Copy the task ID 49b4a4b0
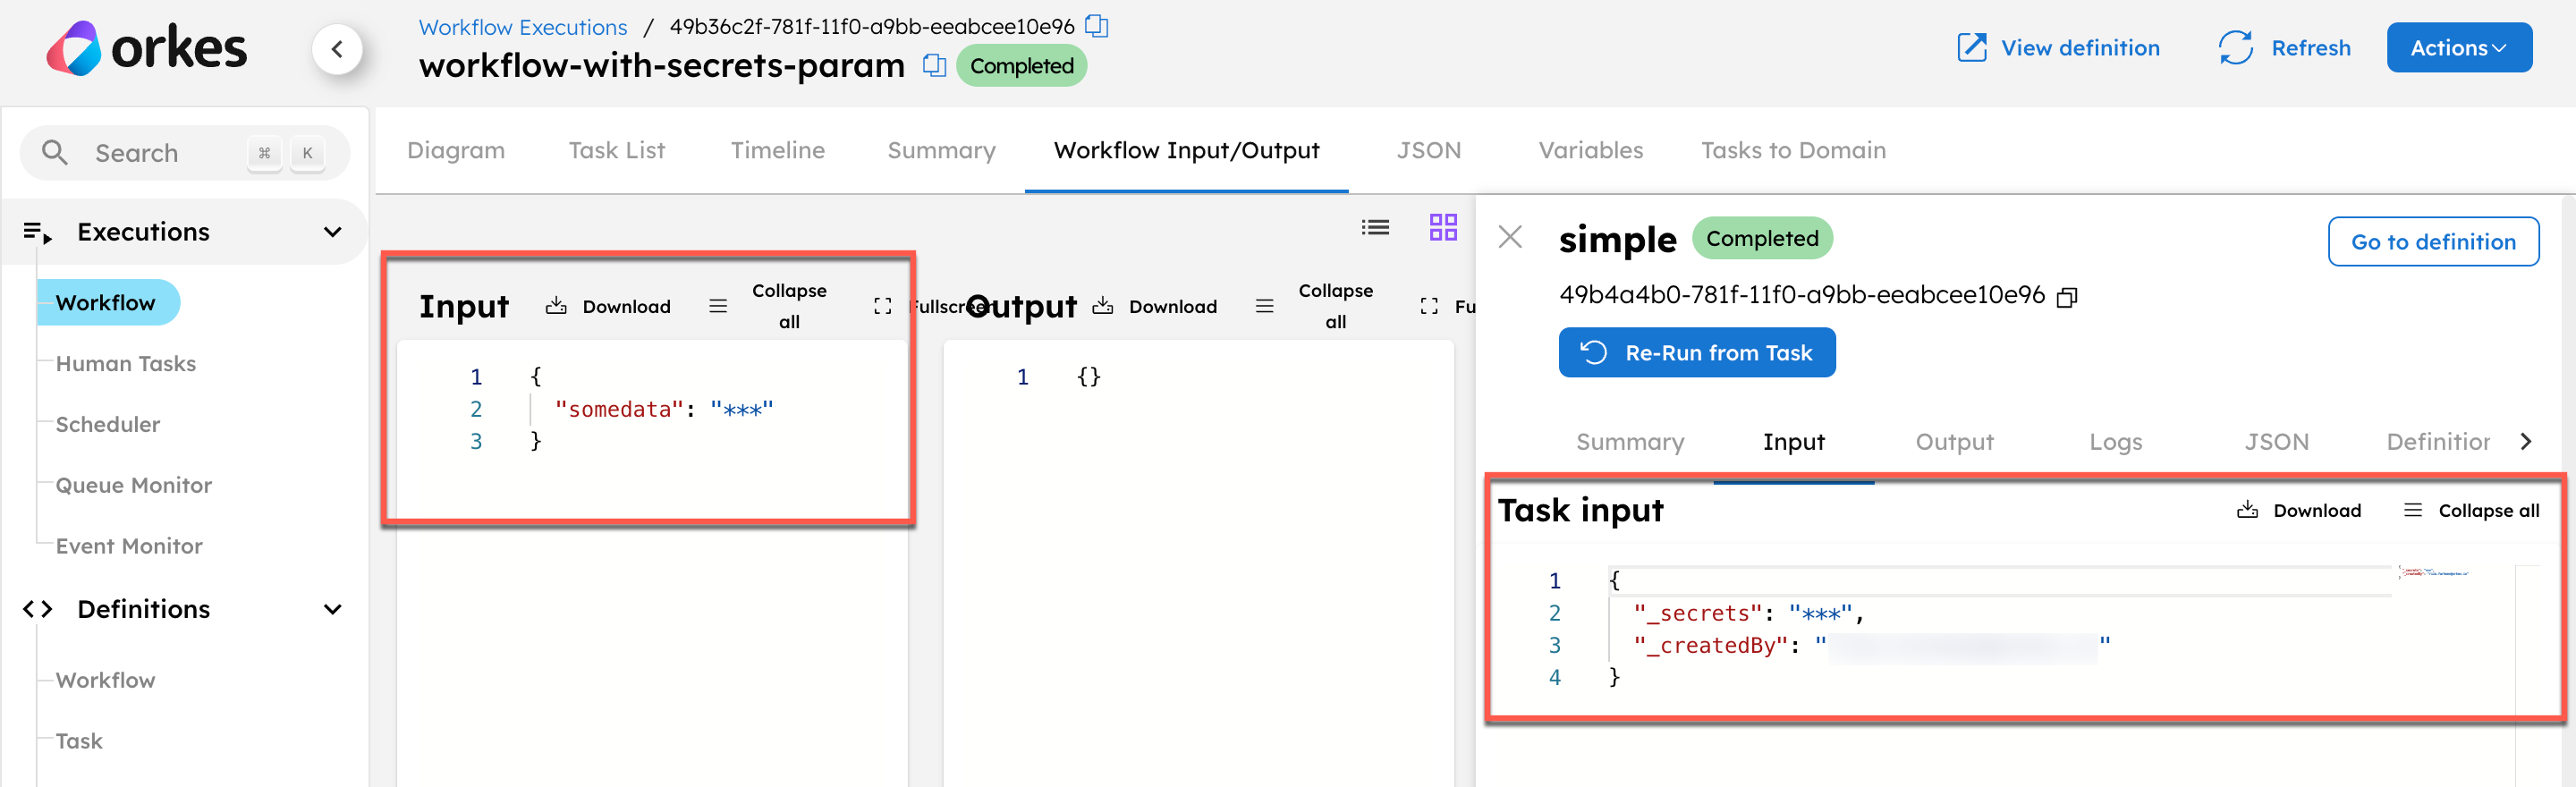Image resolution: width=2576 pixels, height=787 pixels. pyautogui.click(x=2067, y=297)
